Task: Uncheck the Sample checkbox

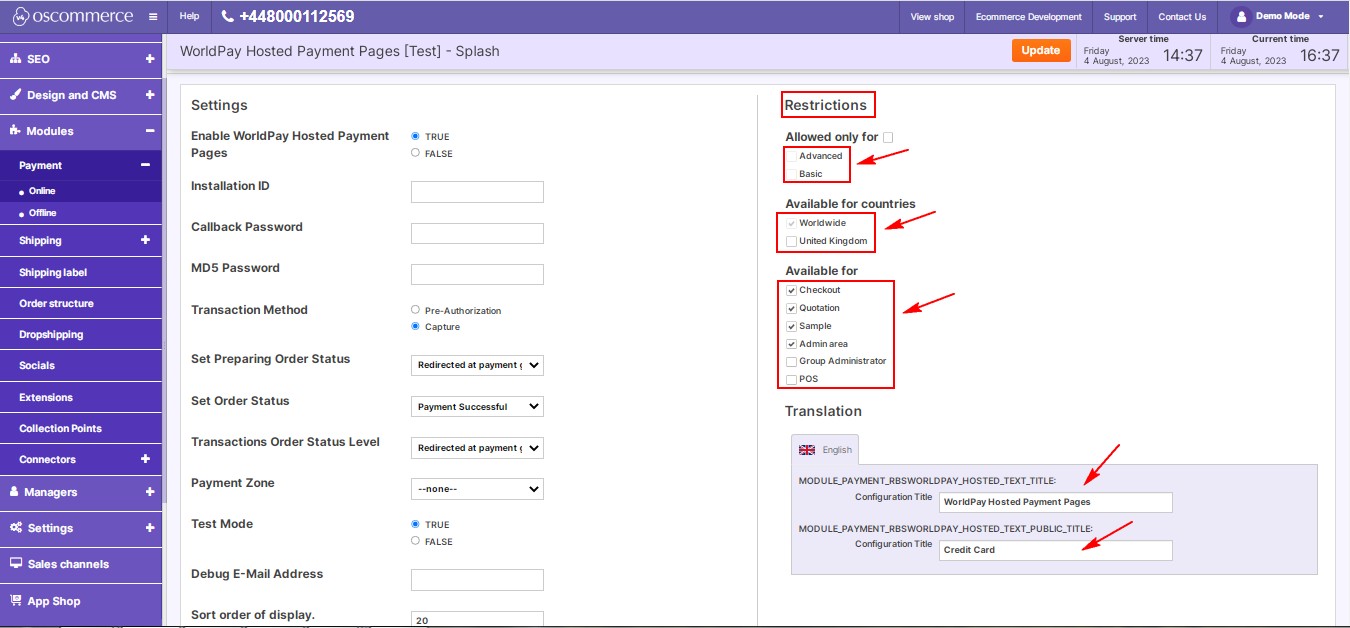Action: click(792, 326)
